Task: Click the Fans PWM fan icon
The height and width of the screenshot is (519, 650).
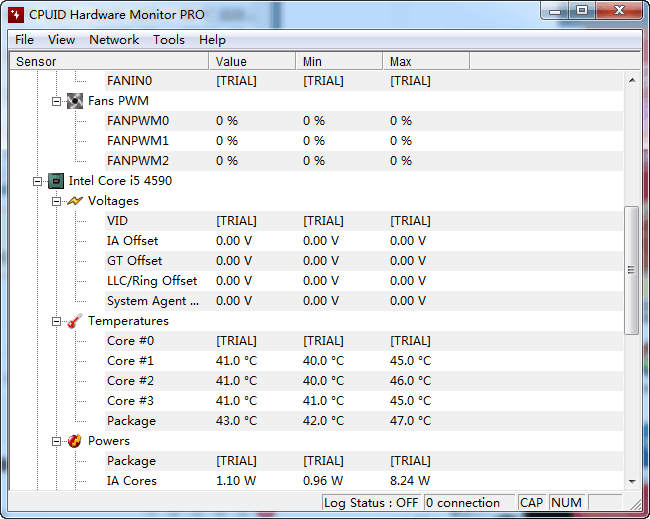Action: (75, 101)
